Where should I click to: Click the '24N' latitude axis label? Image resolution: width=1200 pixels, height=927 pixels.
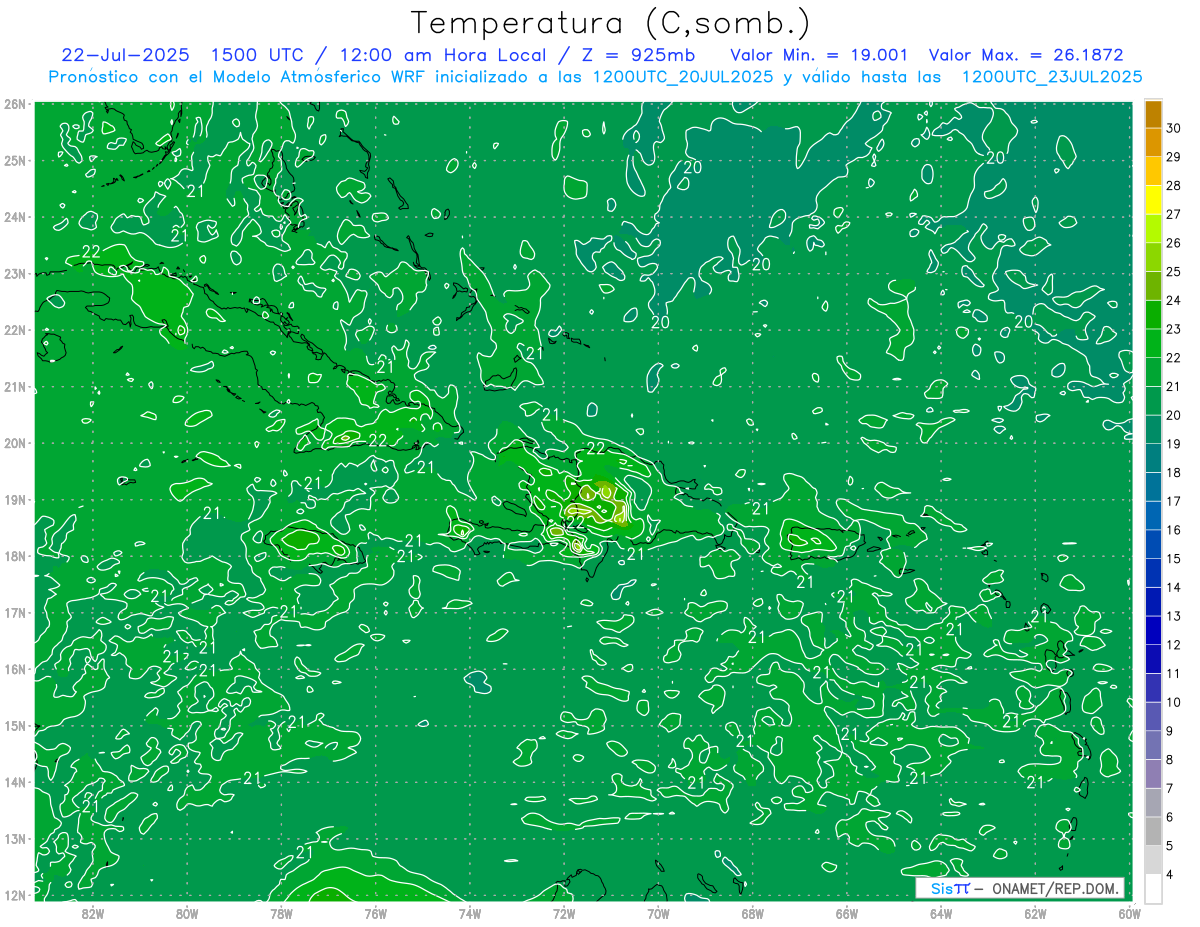[15, 217]
